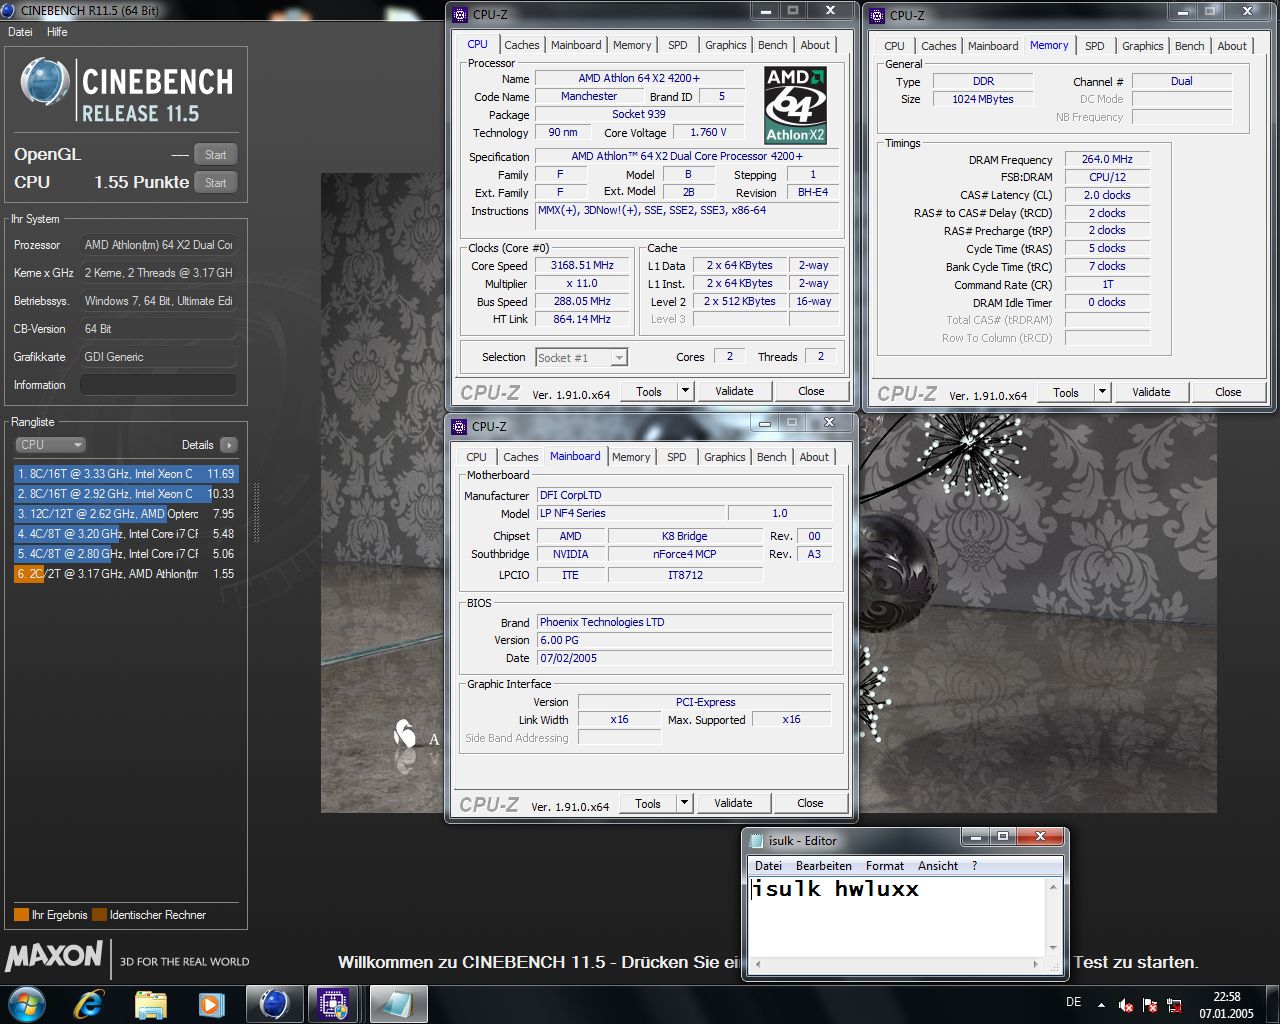
Task: Start the CPU benchmark
Action: (216, 182)
